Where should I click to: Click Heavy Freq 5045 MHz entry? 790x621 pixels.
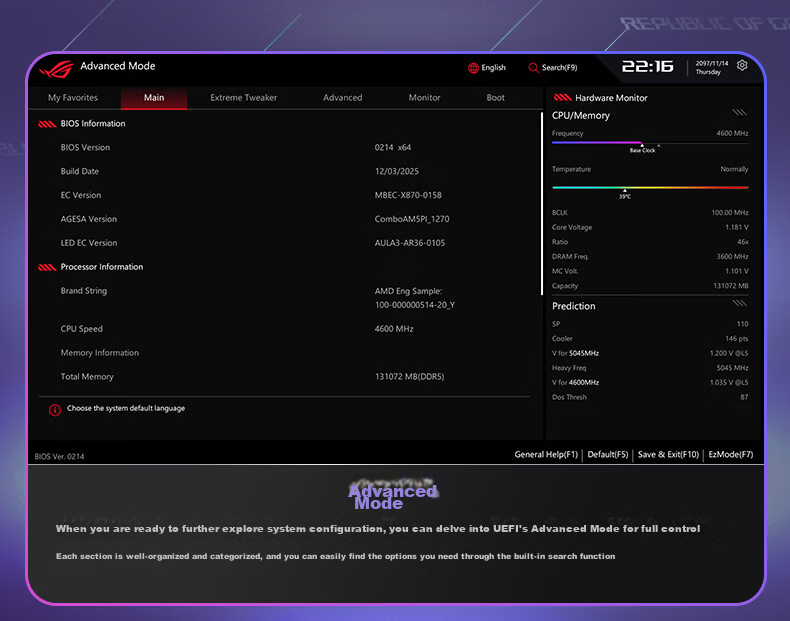pos(650,368)
